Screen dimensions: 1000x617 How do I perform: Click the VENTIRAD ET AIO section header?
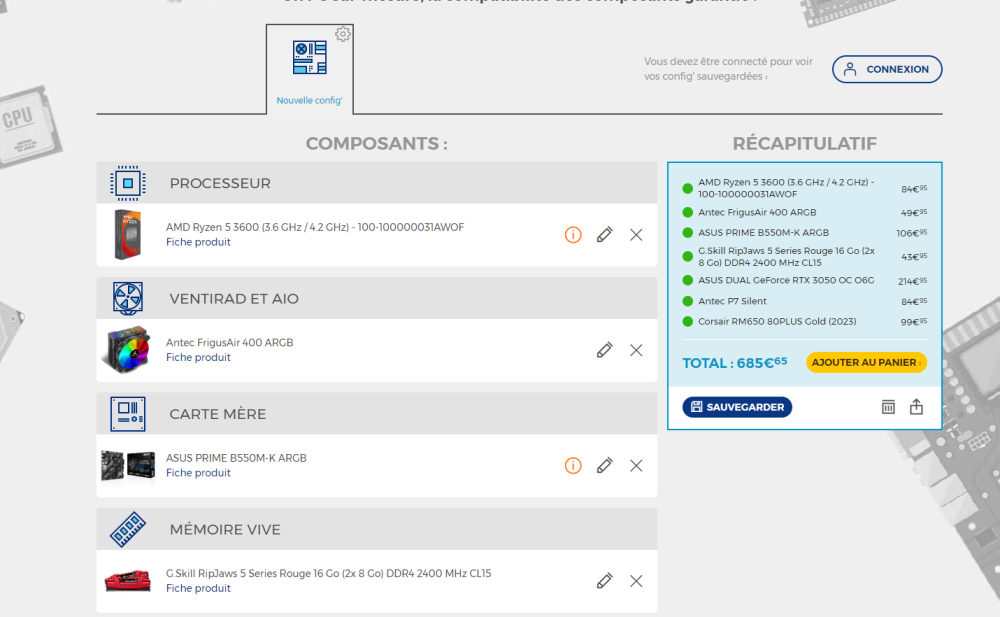pos(376,298)
